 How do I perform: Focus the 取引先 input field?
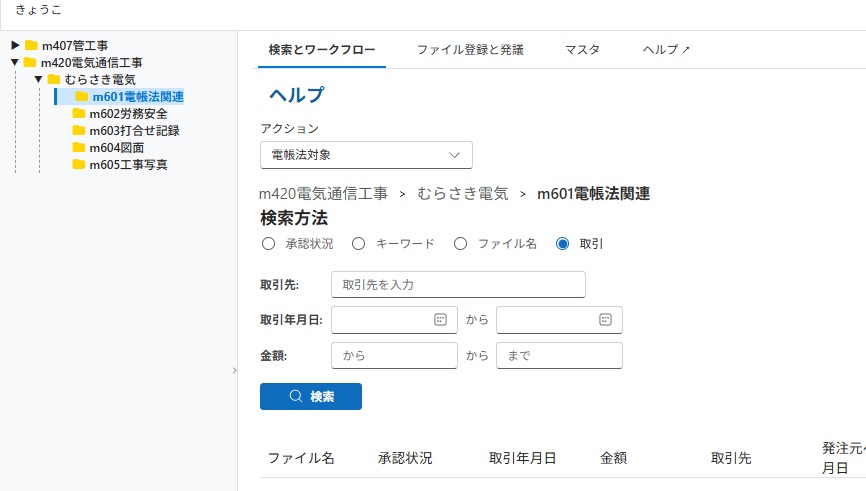pos(457,285)
